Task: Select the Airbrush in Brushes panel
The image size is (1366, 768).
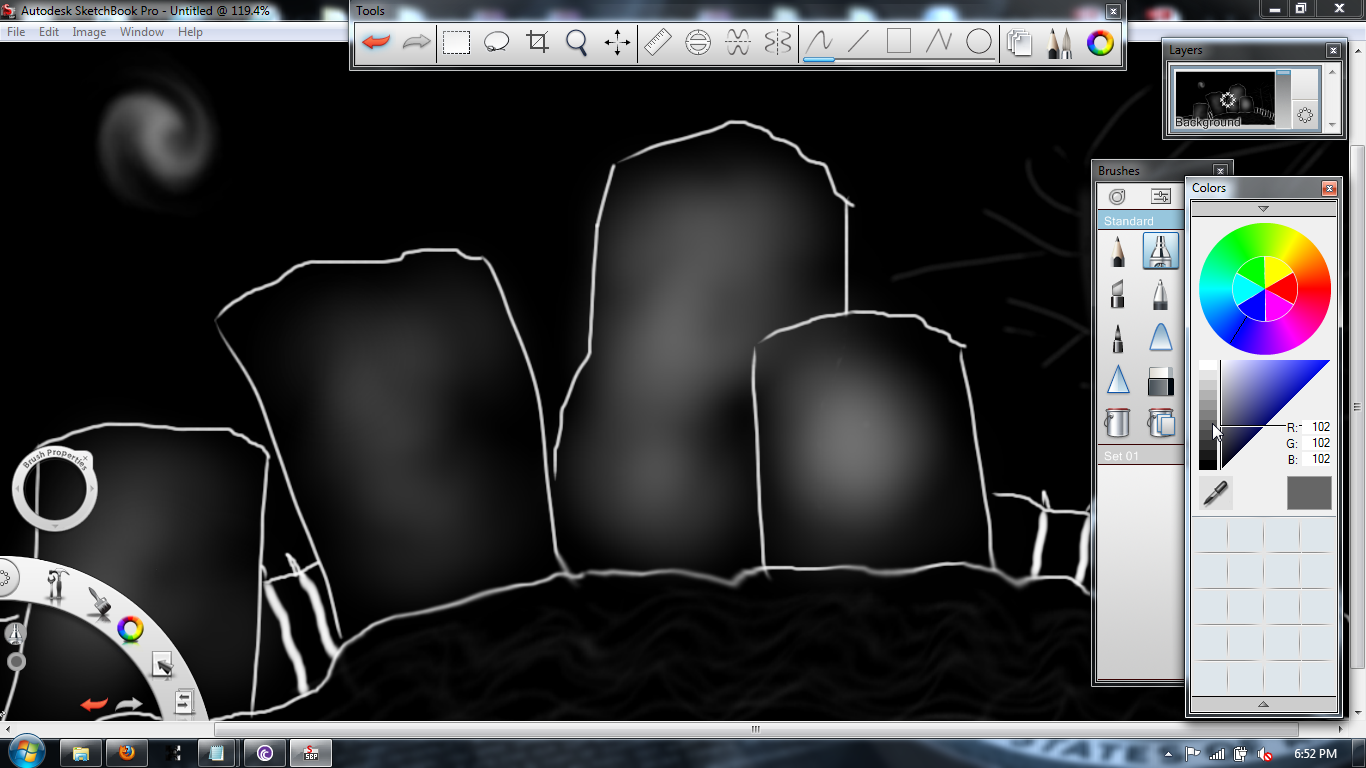Action: [1160, 251]
